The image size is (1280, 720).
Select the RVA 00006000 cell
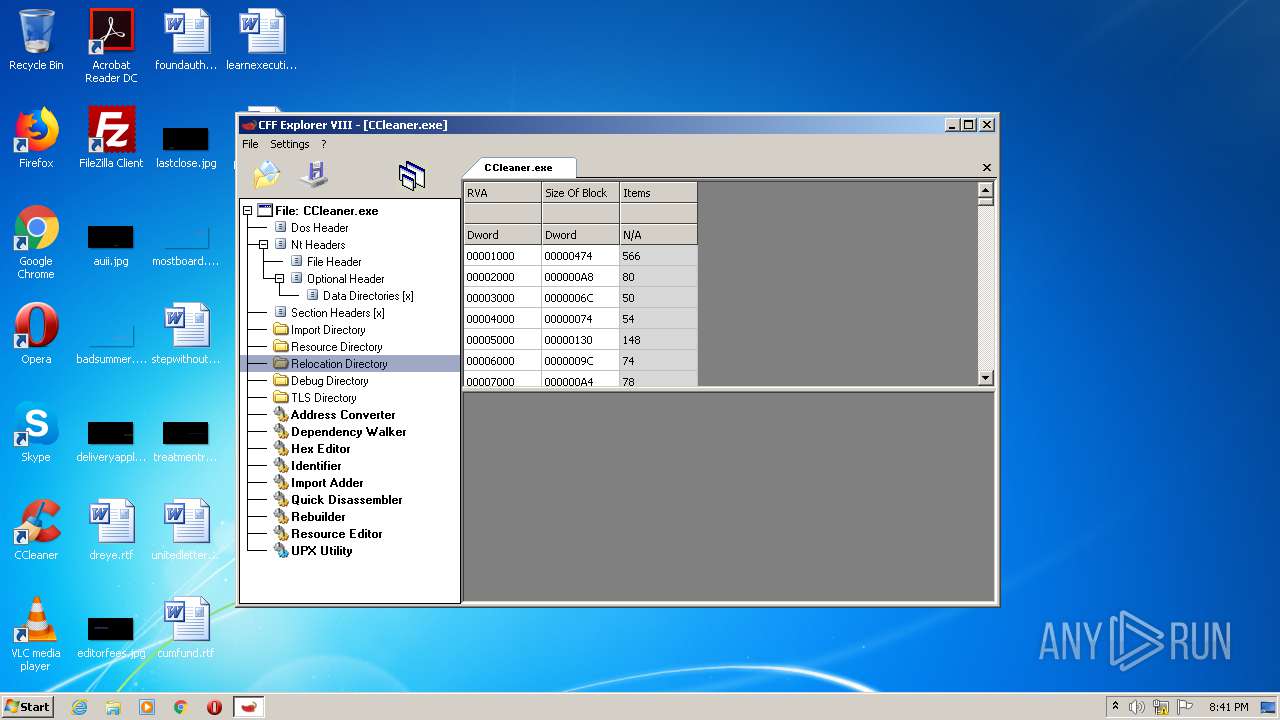(x=502, y=361)
